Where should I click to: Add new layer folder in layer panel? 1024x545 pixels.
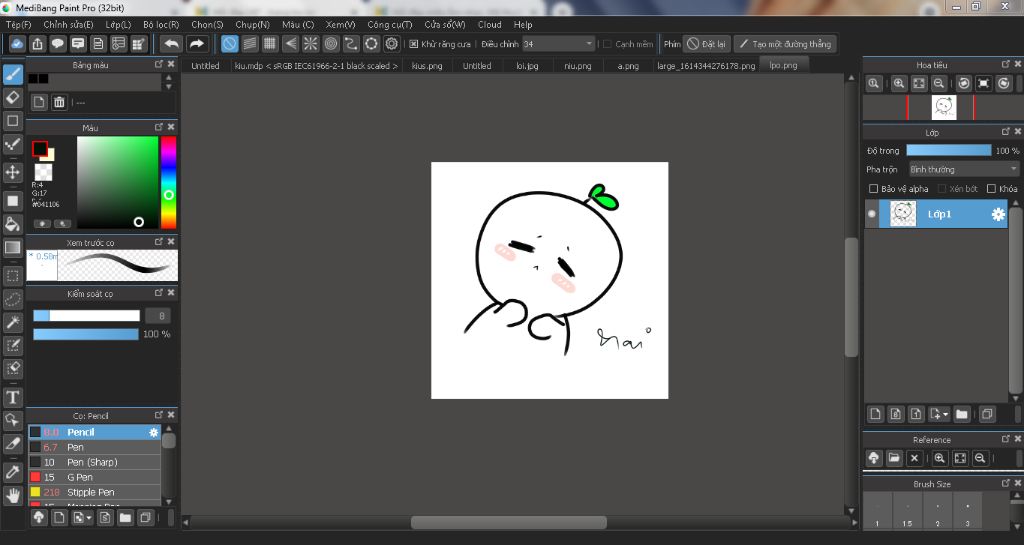pyautogui.click(x=961, y=414)
